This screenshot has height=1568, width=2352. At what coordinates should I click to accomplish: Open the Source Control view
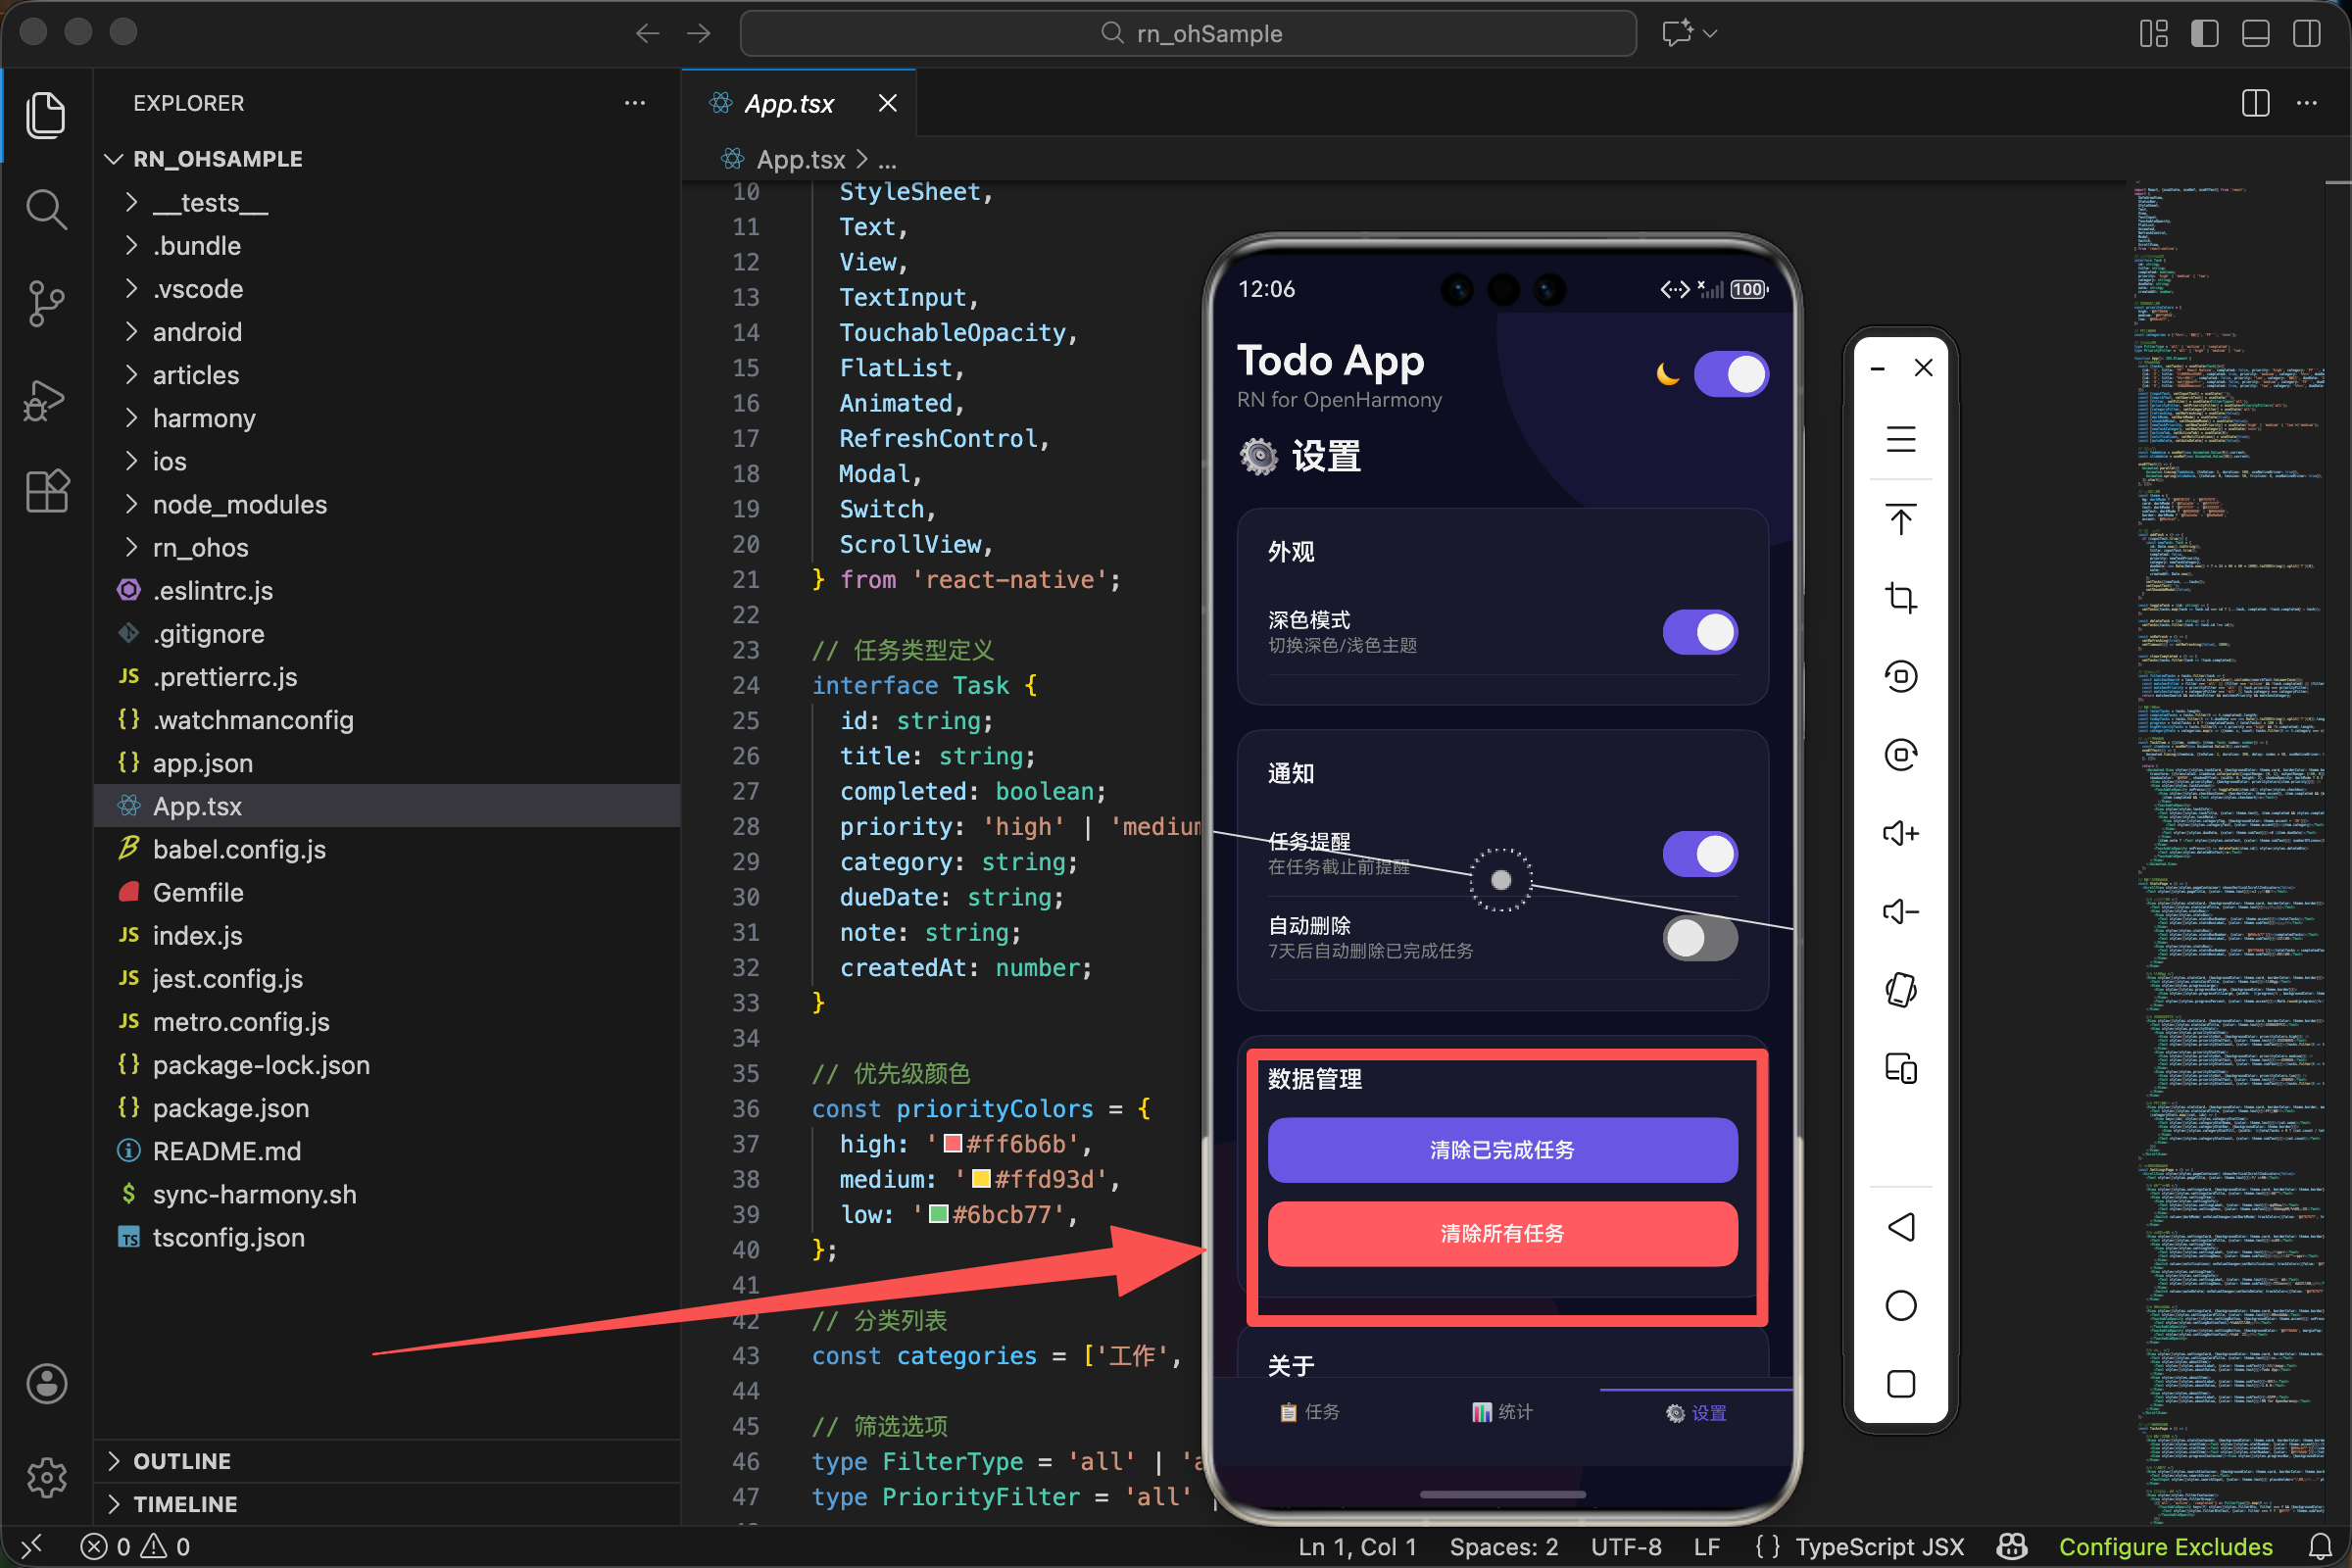click(x=46, y=303)
